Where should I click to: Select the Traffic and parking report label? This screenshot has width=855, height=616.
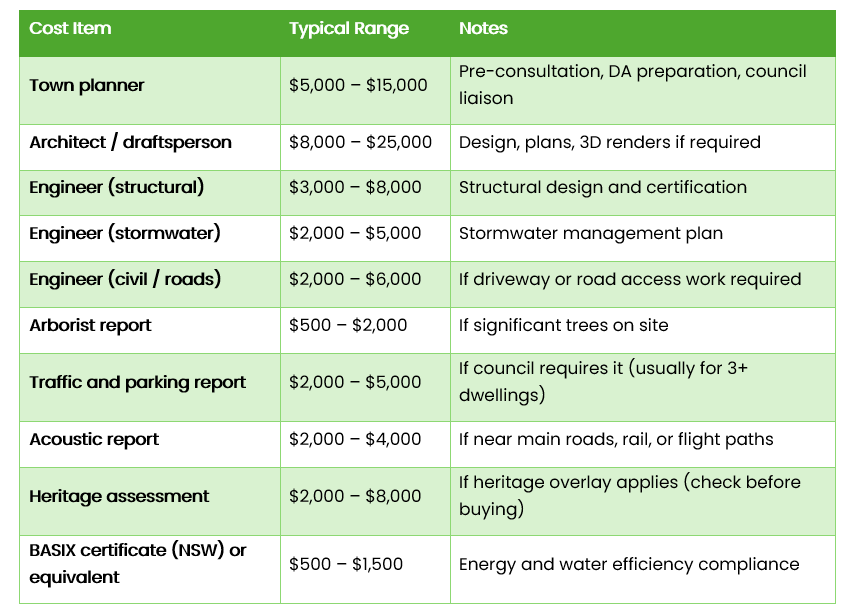tap(137, 382)
